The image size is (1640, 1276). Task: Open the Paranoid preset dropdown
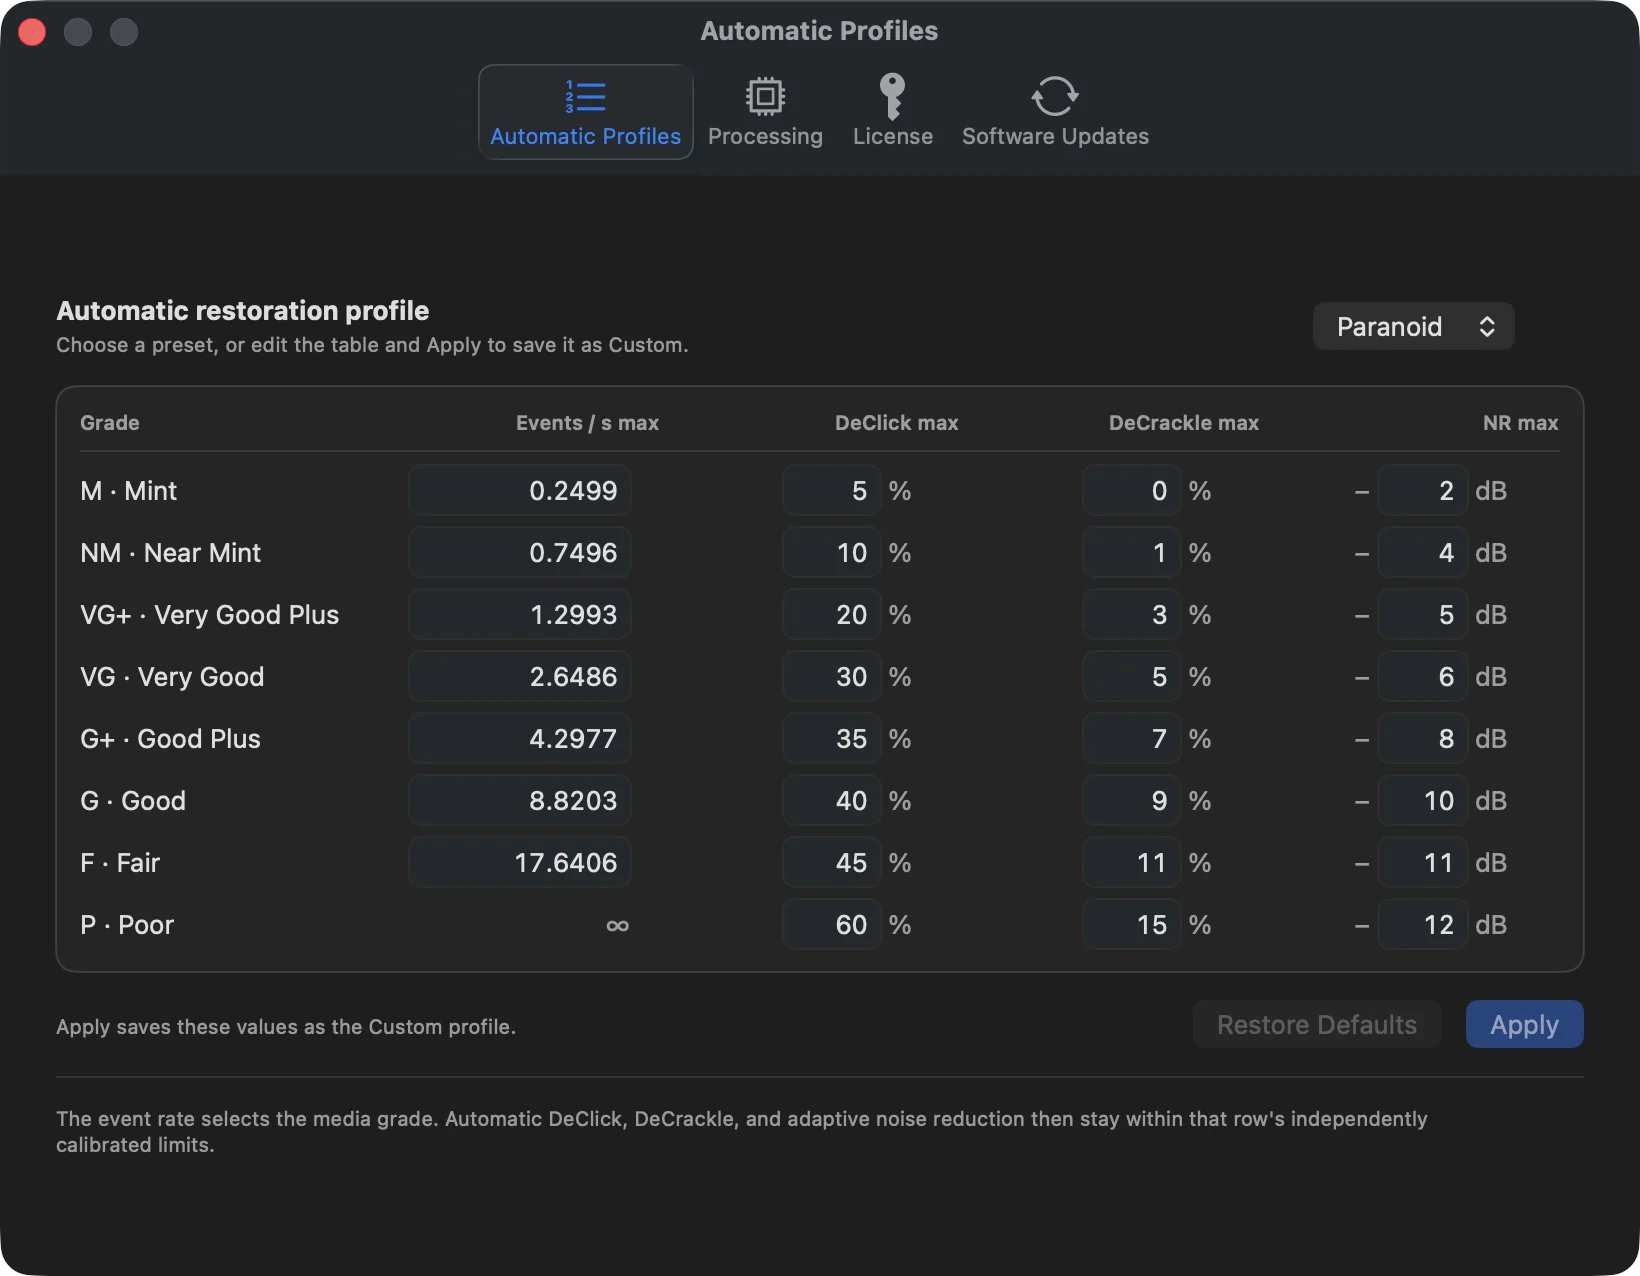(1413, 326)
